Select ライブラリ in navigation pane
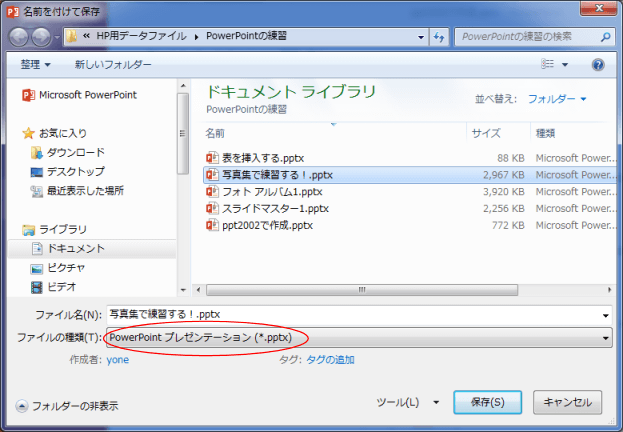 [54, 229]
